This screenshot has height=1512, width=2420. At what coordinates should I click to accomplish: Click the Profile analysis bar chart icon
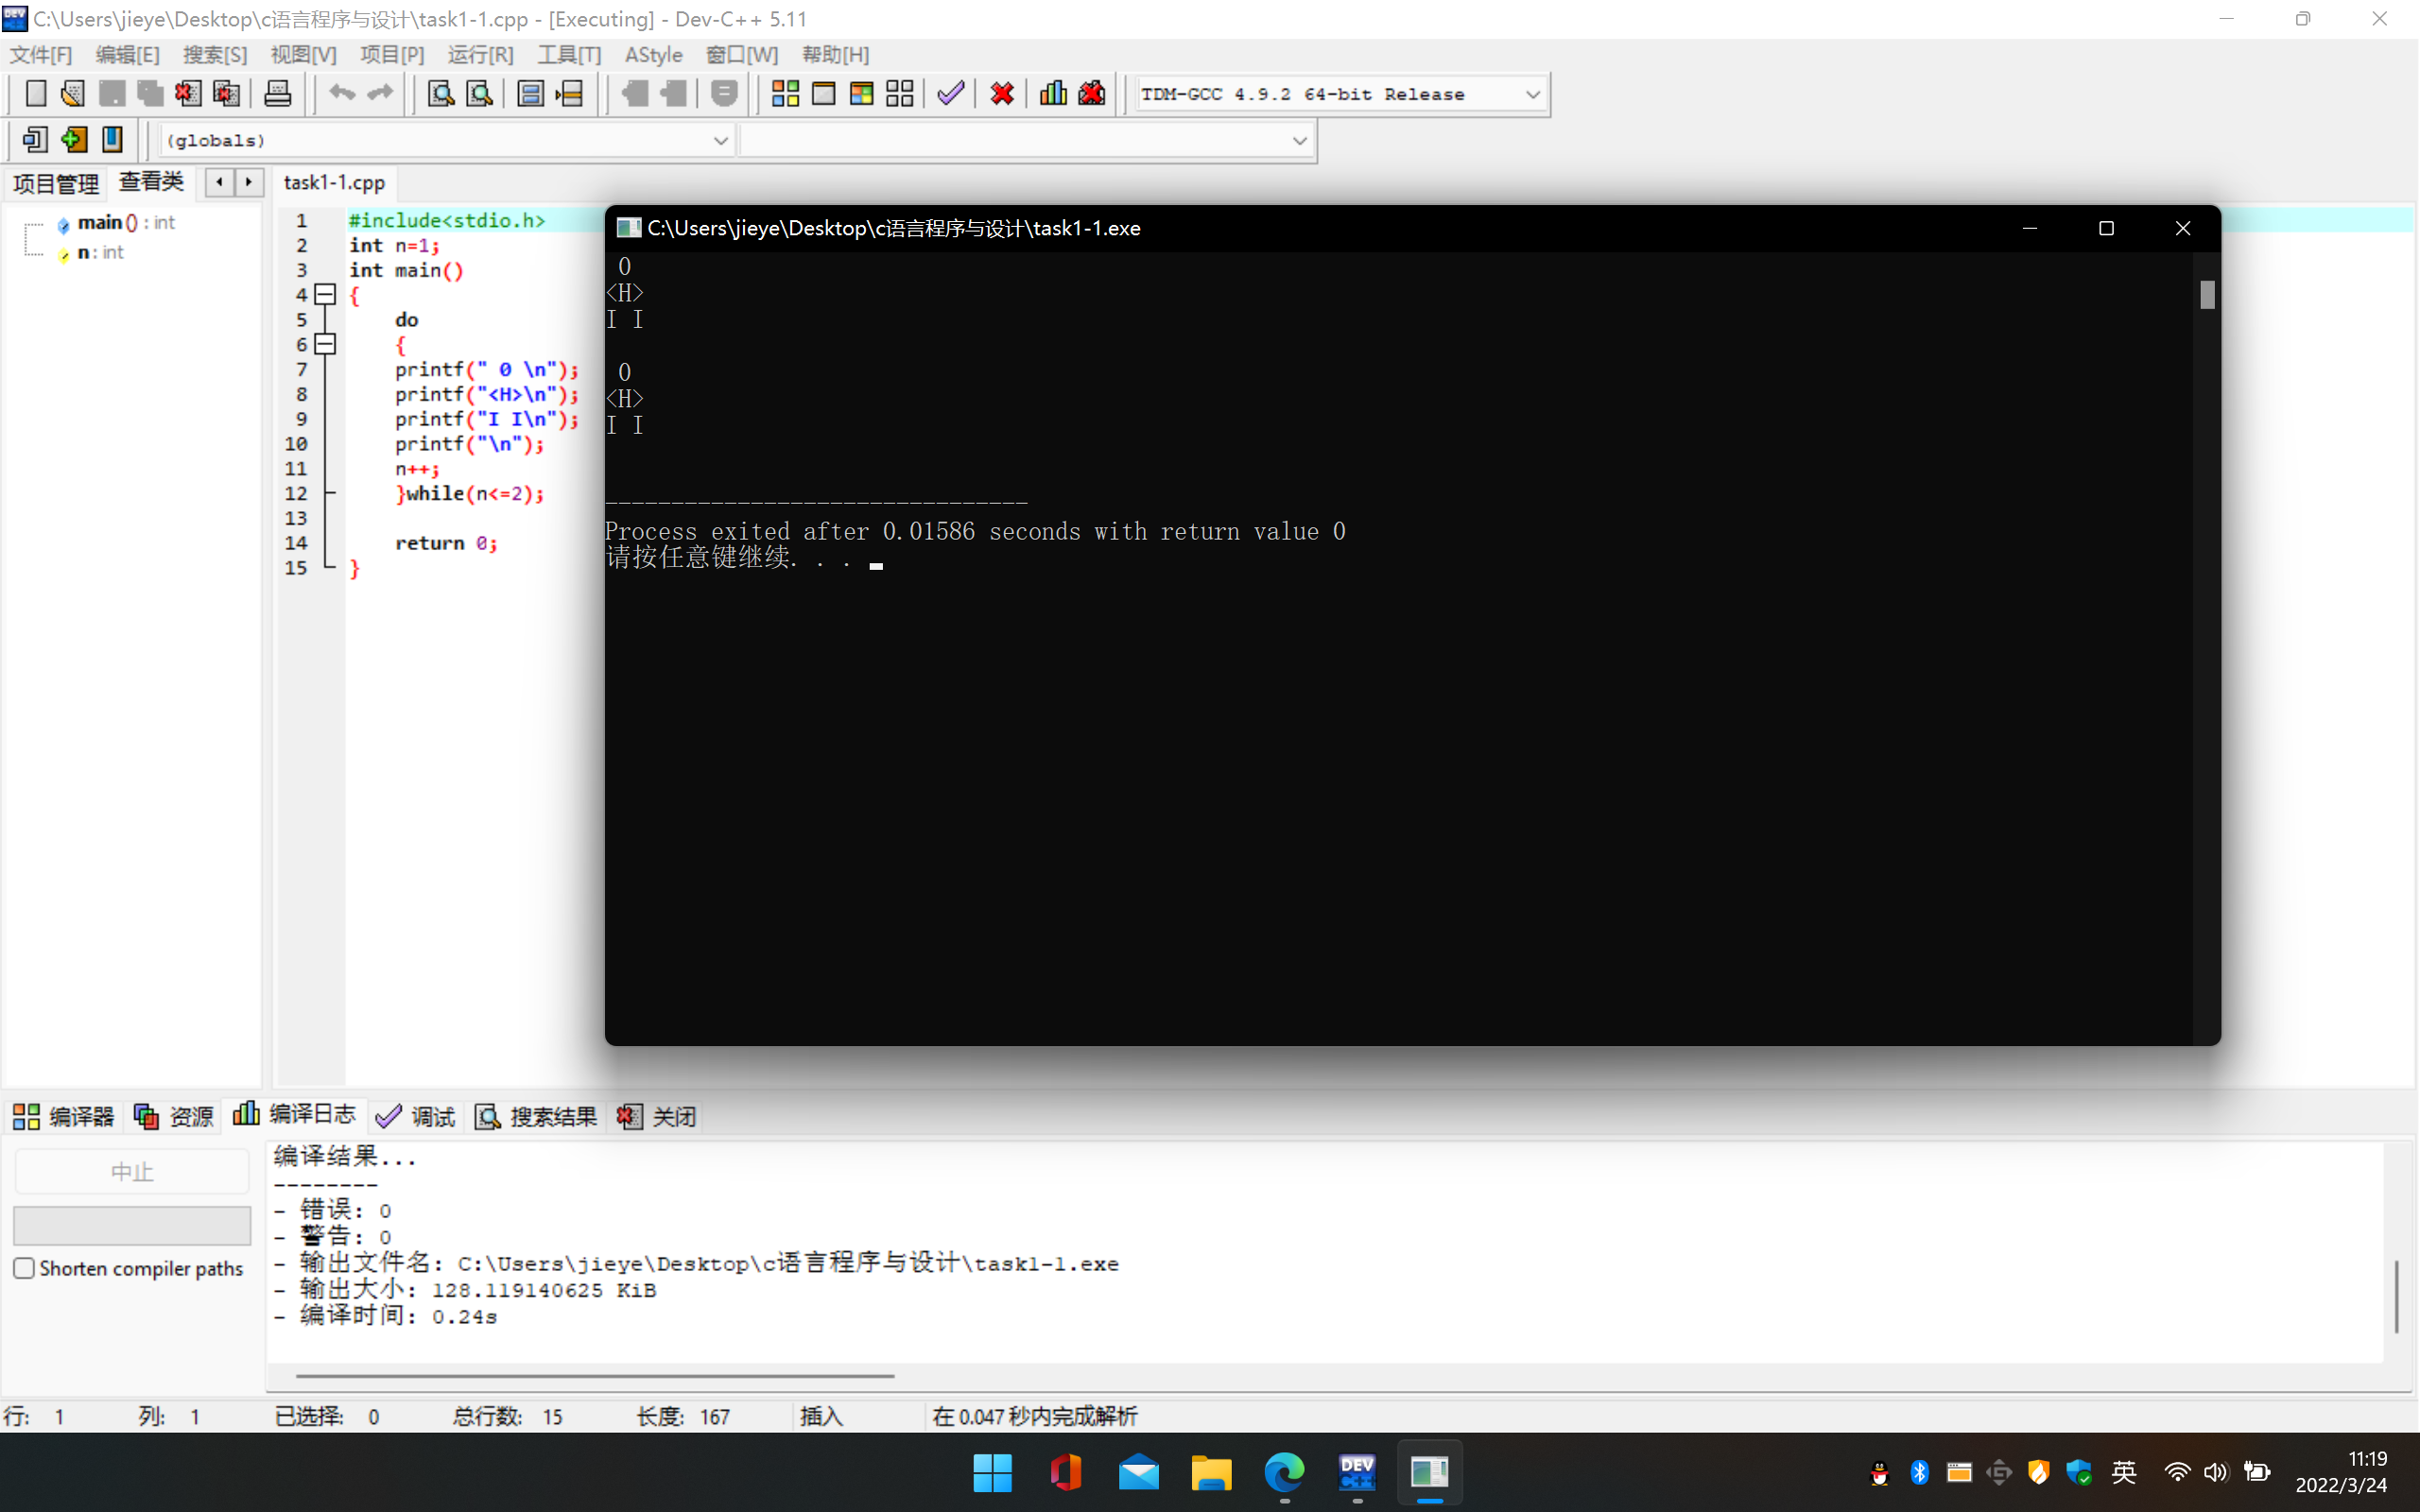pyautogui.click(x=1053, y=94)
